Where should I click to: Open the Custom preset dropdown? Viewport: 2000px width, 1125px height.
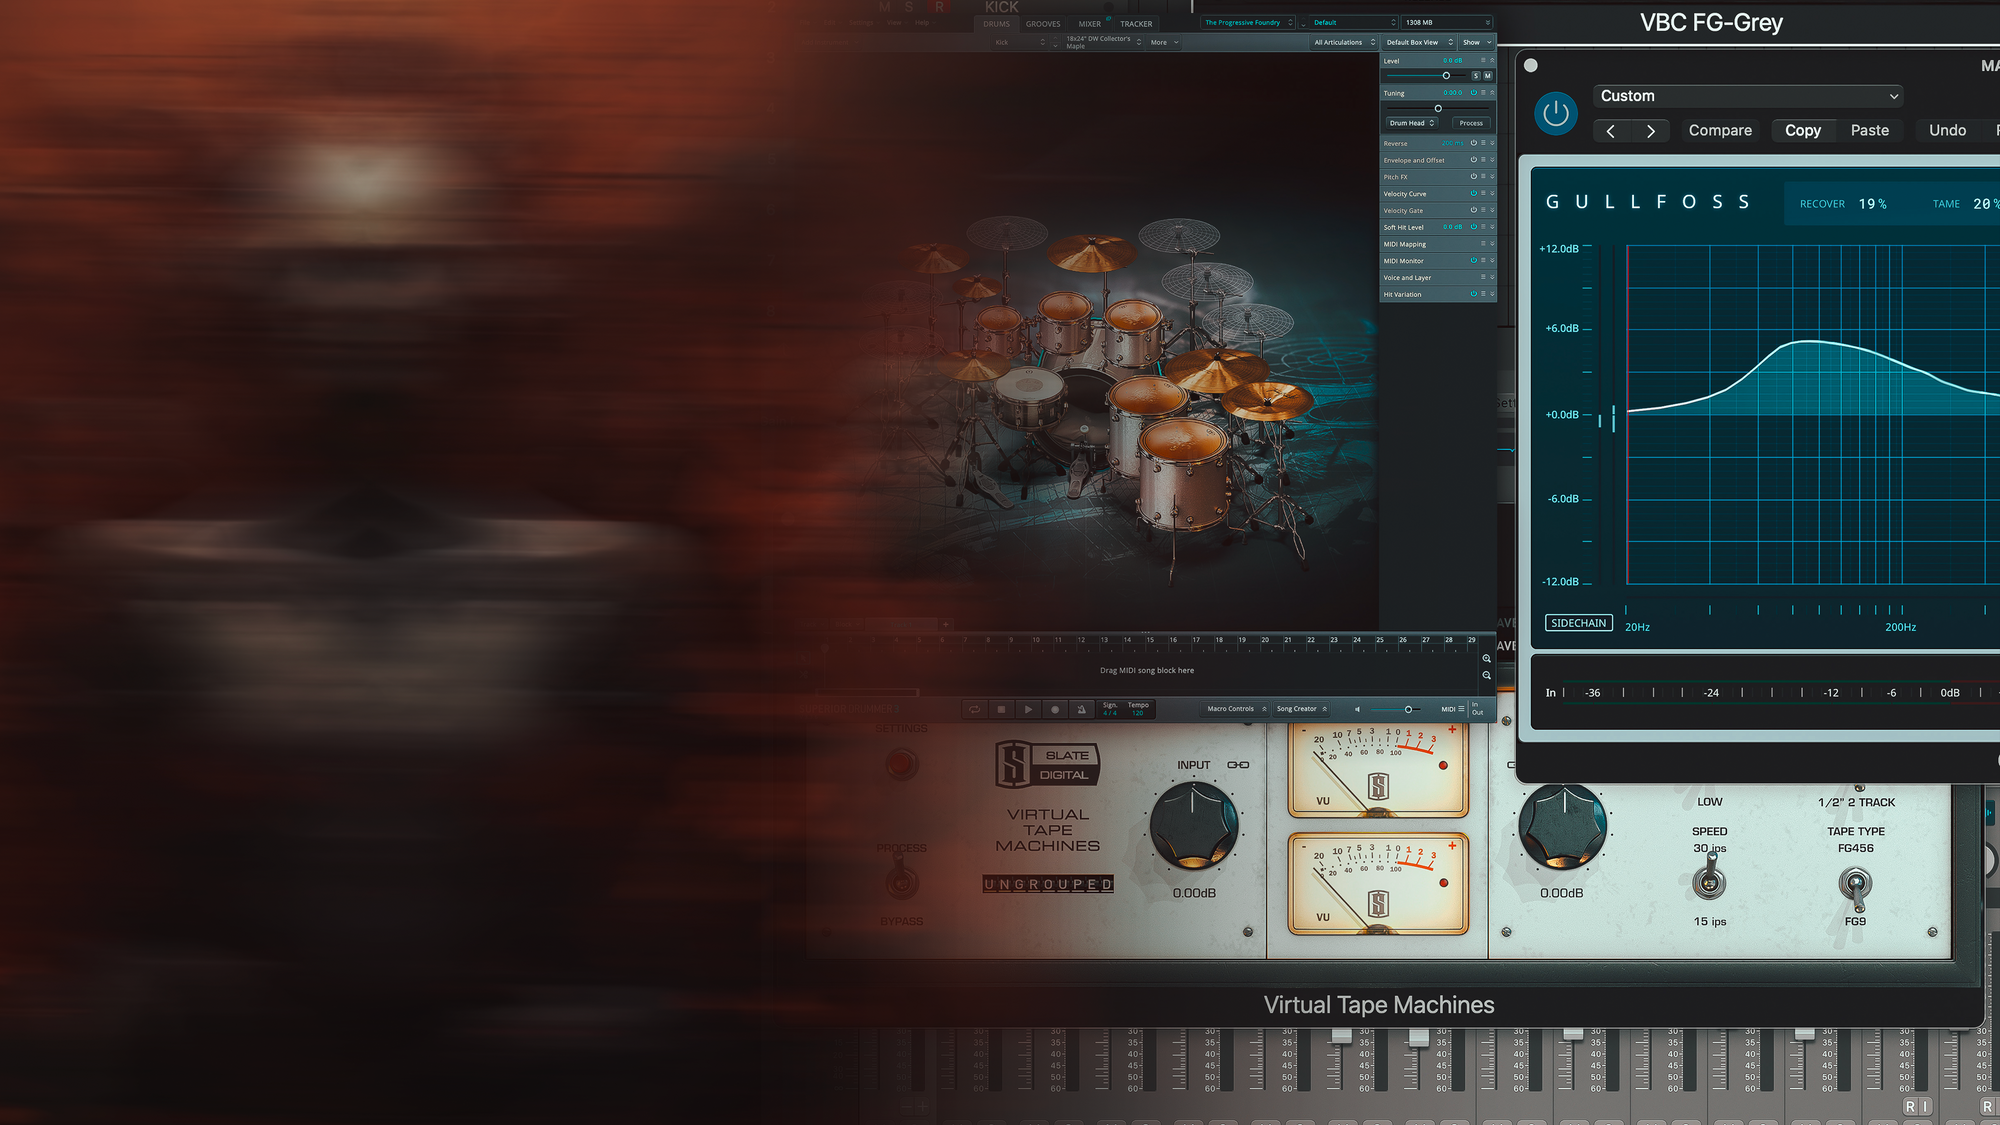(1747, 96)
